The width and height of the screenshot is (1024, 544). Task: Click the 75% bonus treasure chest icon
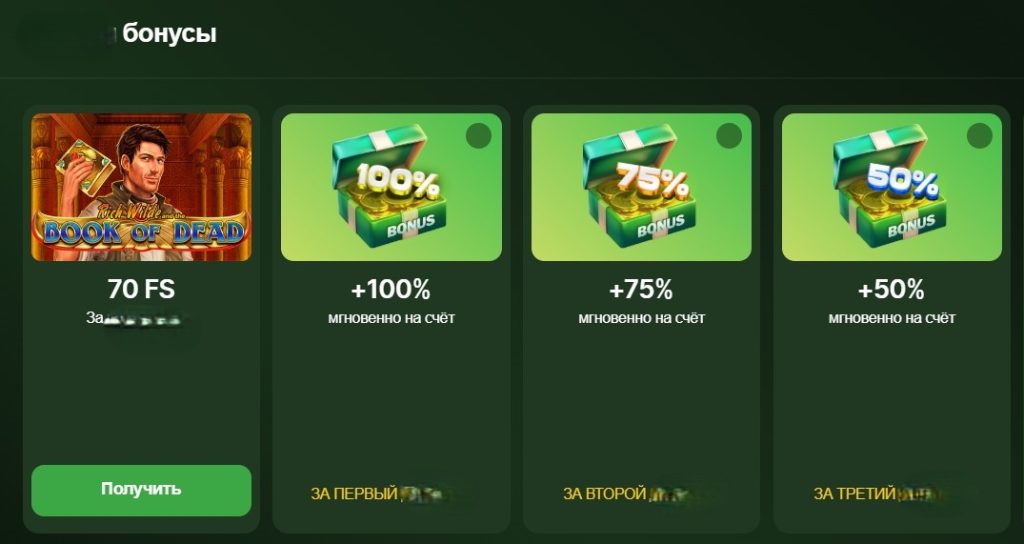click(x=641, y=186)
